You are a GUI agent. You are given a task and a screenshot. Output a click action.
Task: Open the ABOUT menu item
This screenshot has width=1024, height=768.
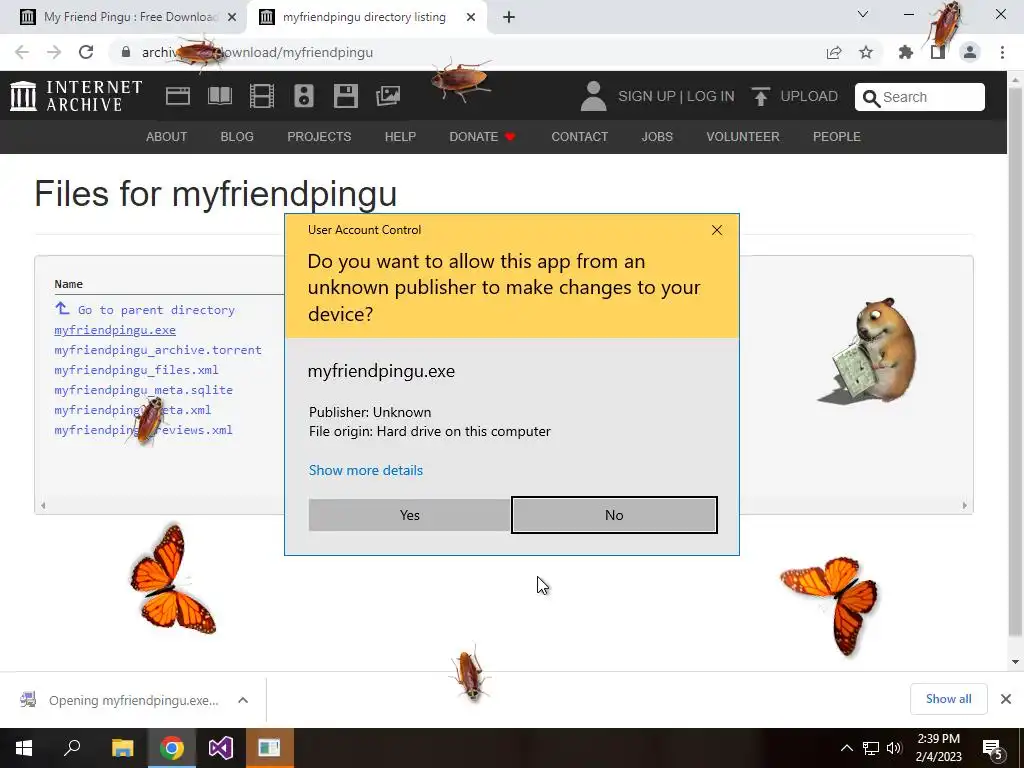167,136
